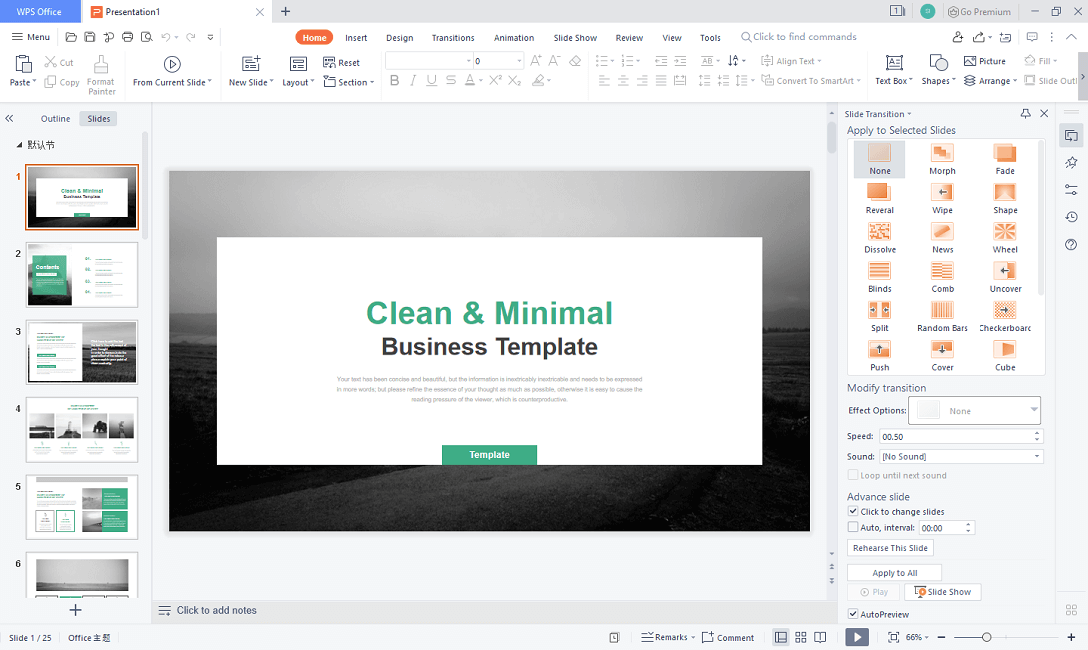Image resolution: width=1088 pixels, height=650 pixels.
Task: Click the Apply to All button
Action: click(x=894, y=572)
